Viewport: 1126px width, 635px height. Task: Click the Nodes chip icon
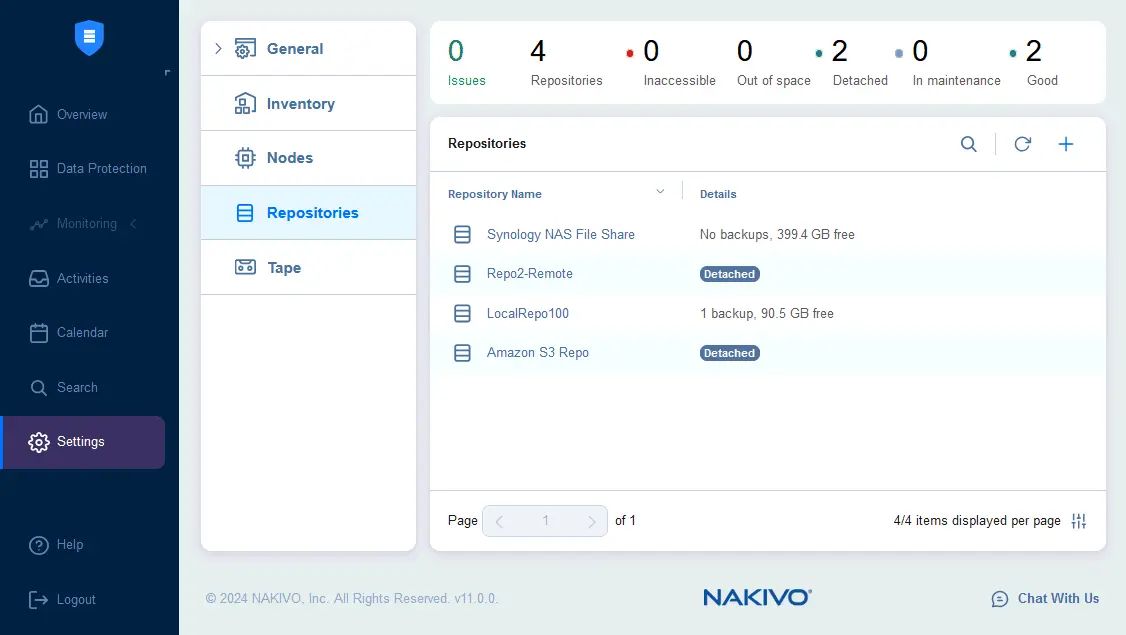(245, 158)
